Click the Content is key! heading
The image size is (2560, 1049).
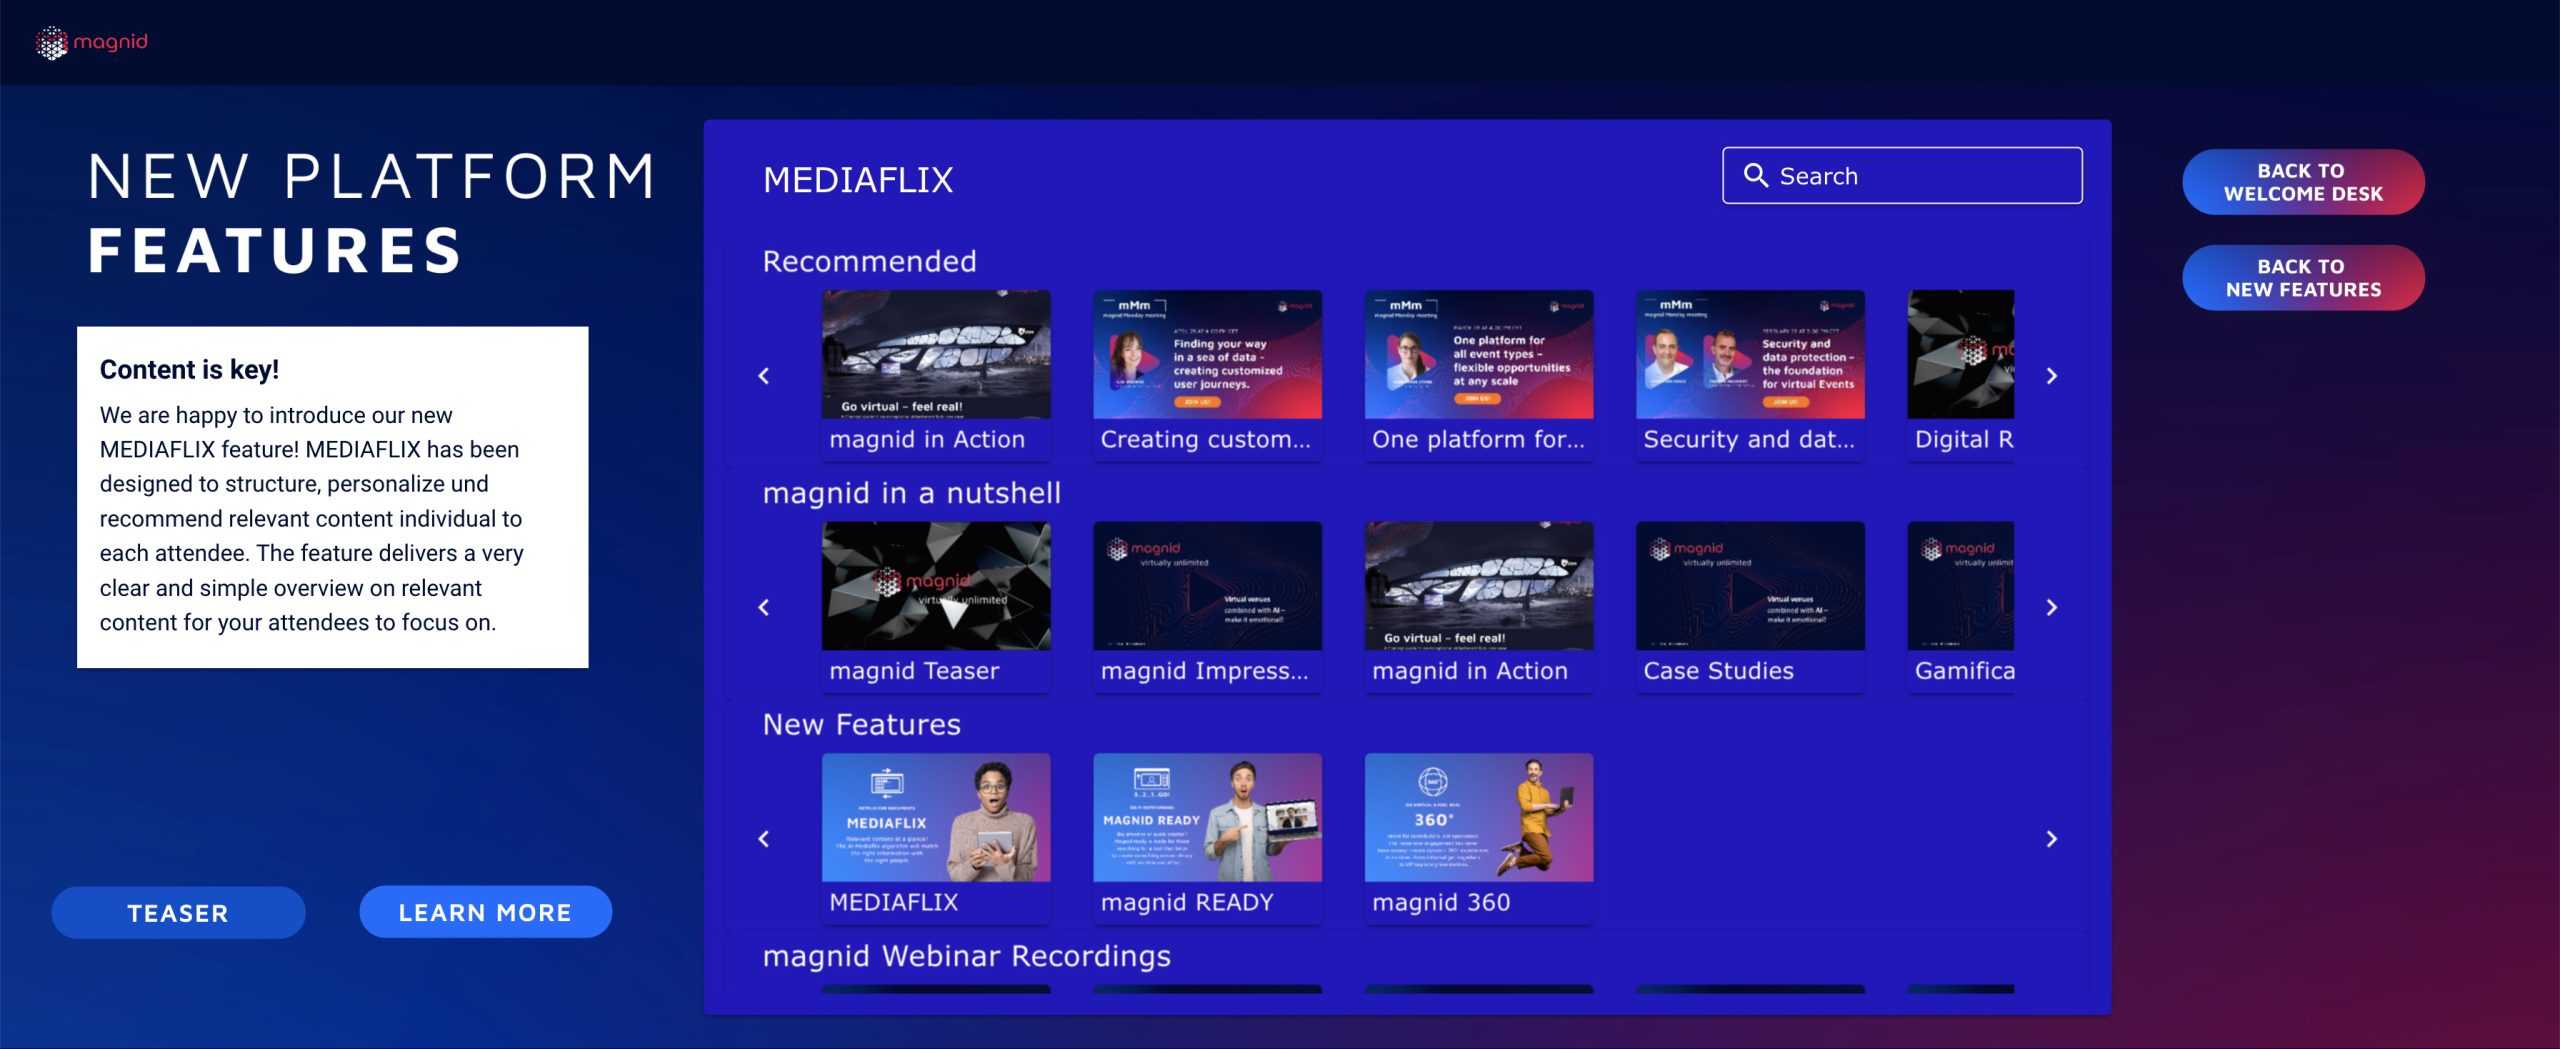pos(189,370)
